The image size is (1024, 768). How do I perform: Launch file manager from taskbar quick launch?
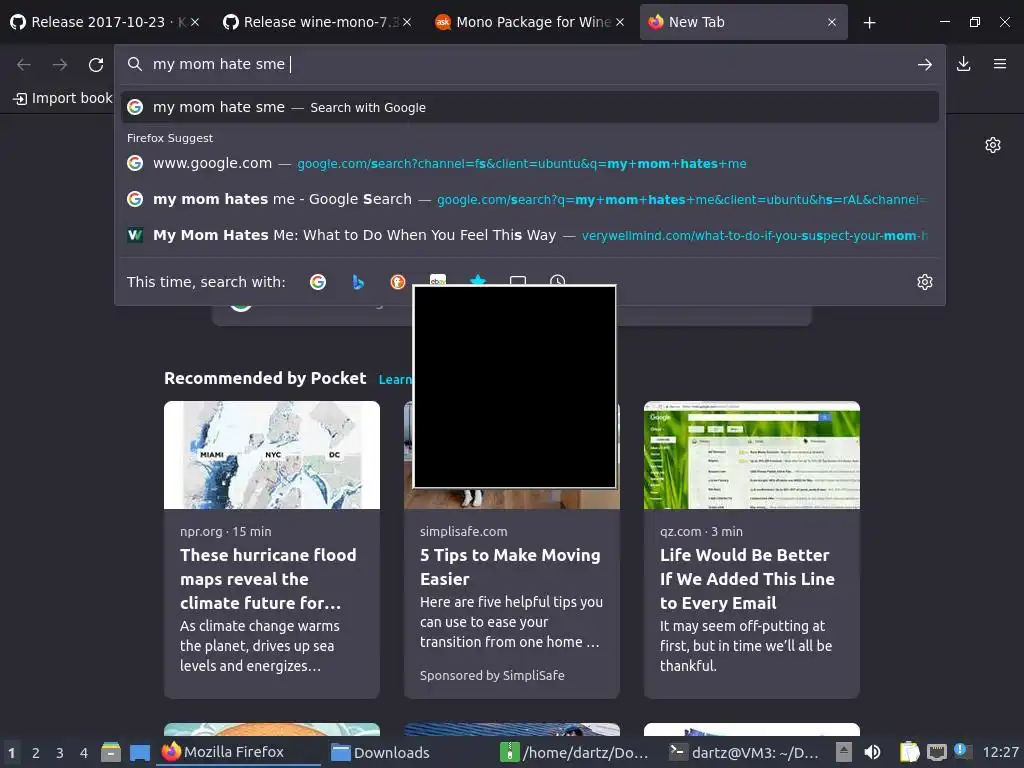click(x=111, y=752)
